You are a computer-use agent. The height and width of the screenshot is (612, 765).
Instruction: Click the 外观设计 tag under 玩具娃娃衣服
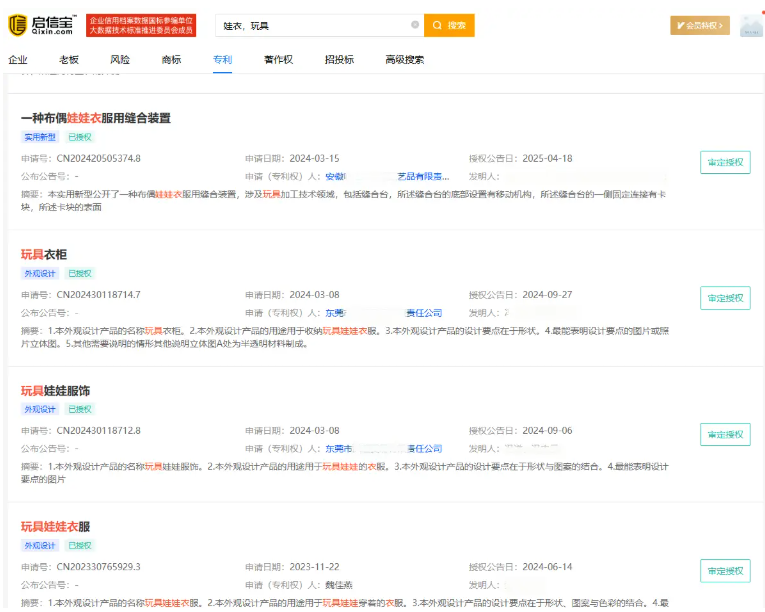click(x=40, y=545)
